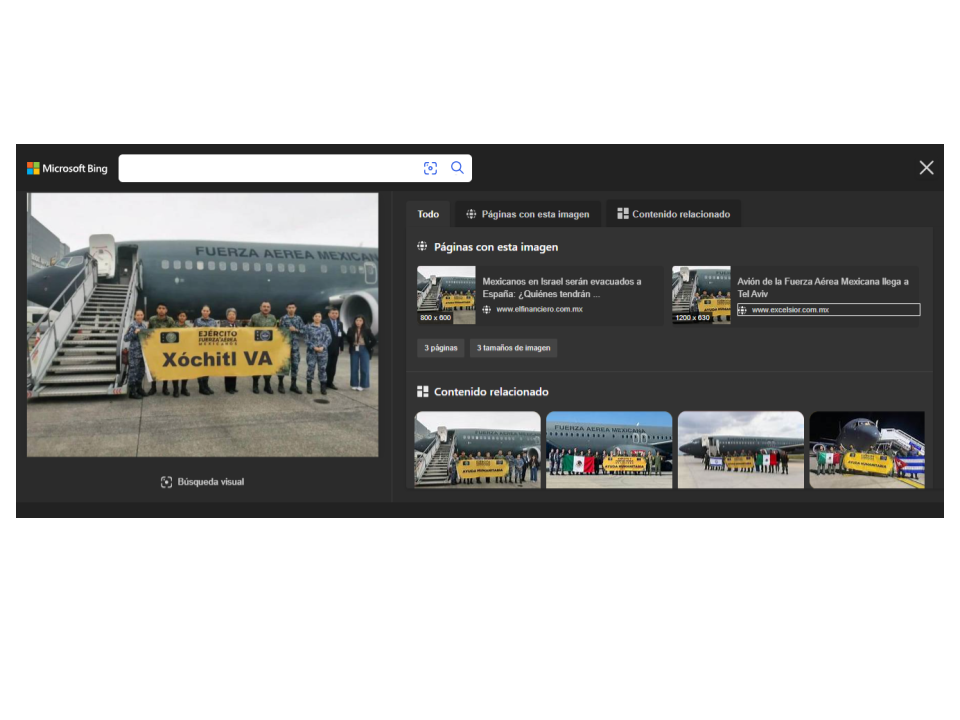Click the magnifying glass search icon
960x720 pixels.
(x=457, y=168)
